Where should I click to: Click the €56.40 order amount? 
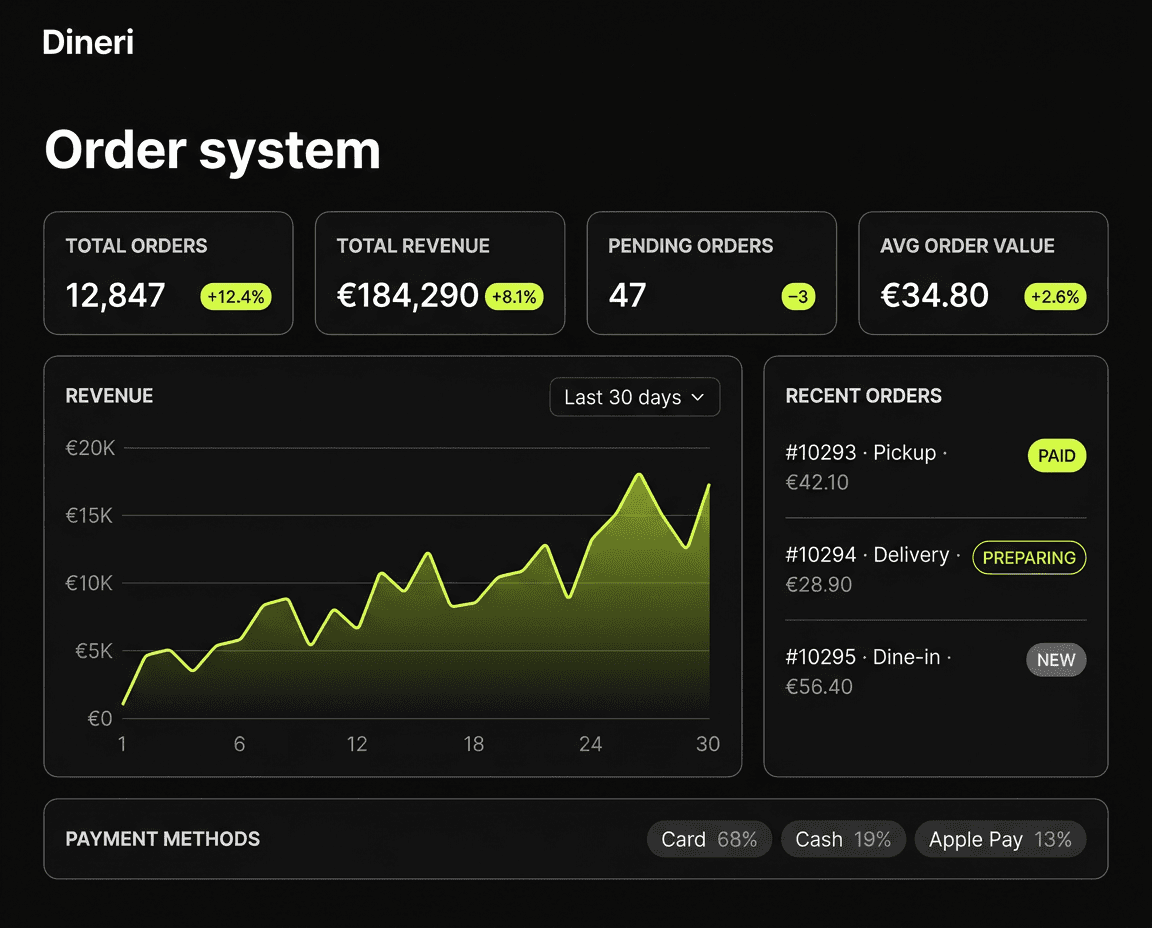click(x=819, y=686)
